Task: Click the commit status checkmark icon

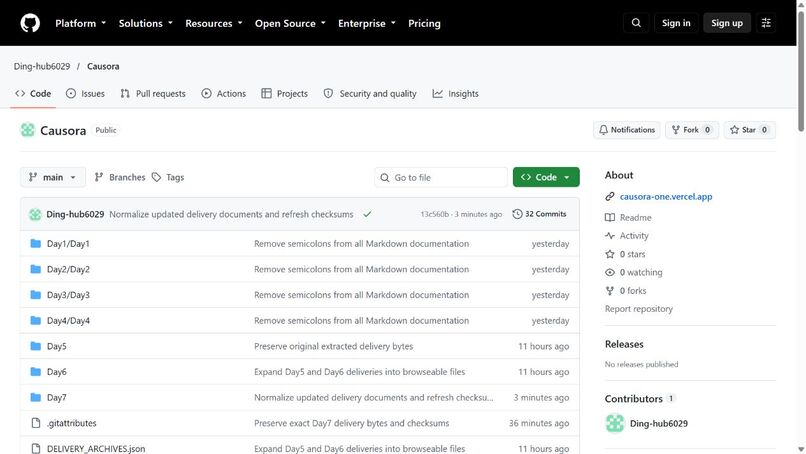Action: [x=367, y=214]
